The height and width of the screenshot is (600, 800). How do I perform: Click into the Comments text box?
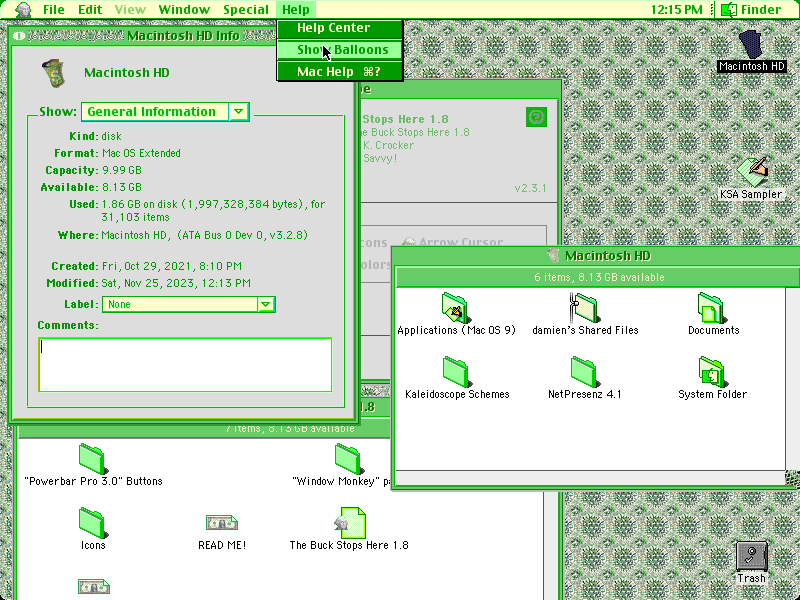[x=185, y=365]
